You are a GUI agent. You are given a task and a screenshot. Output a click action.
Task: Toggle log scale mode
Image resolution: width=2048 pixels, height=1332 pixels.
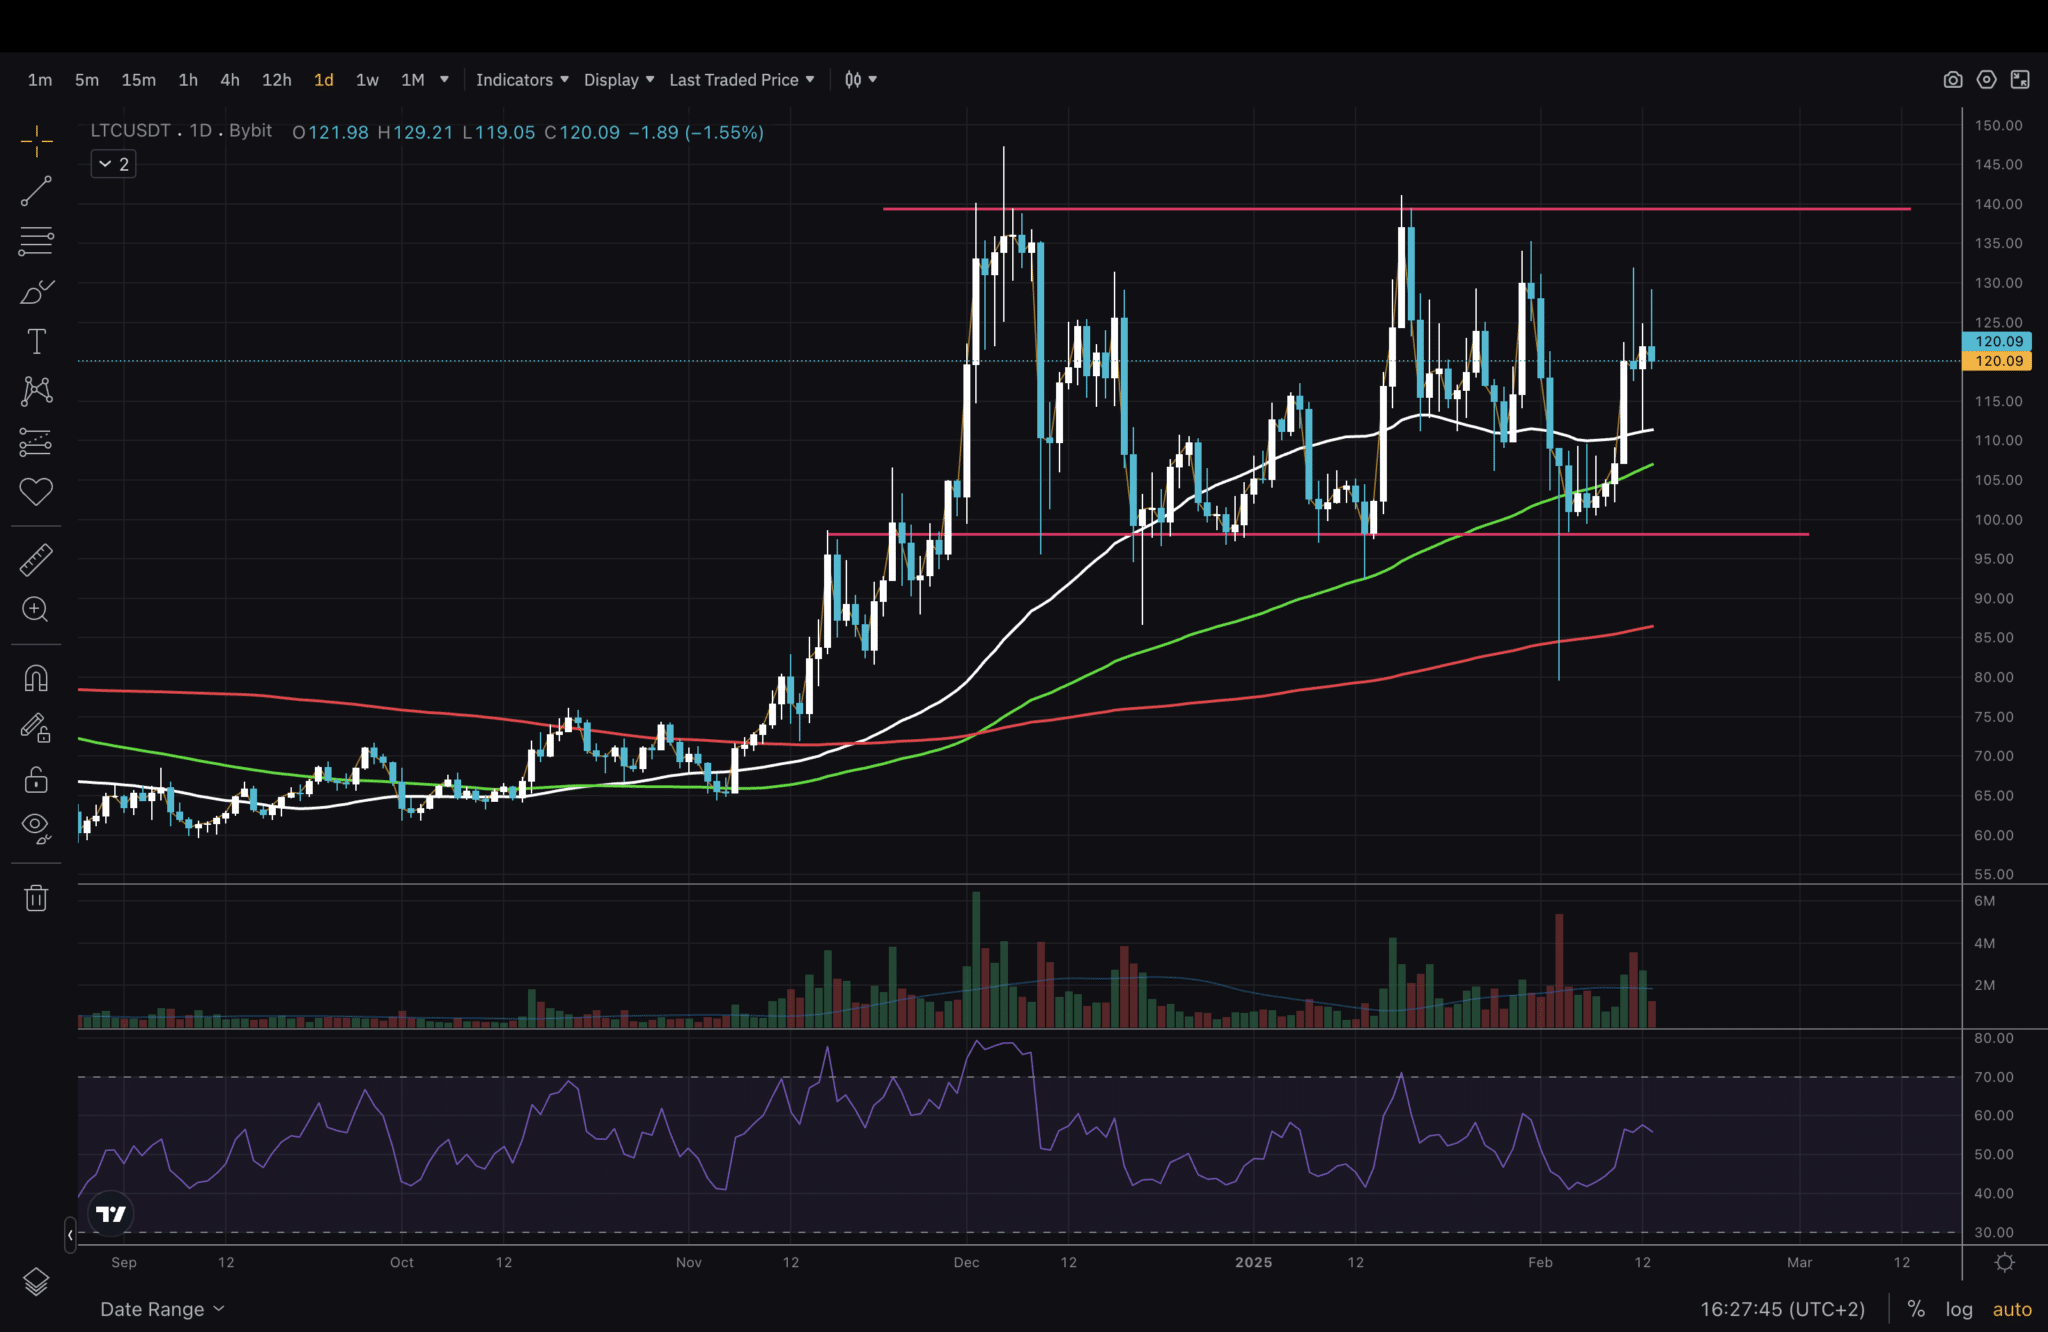[1959, 1309]
